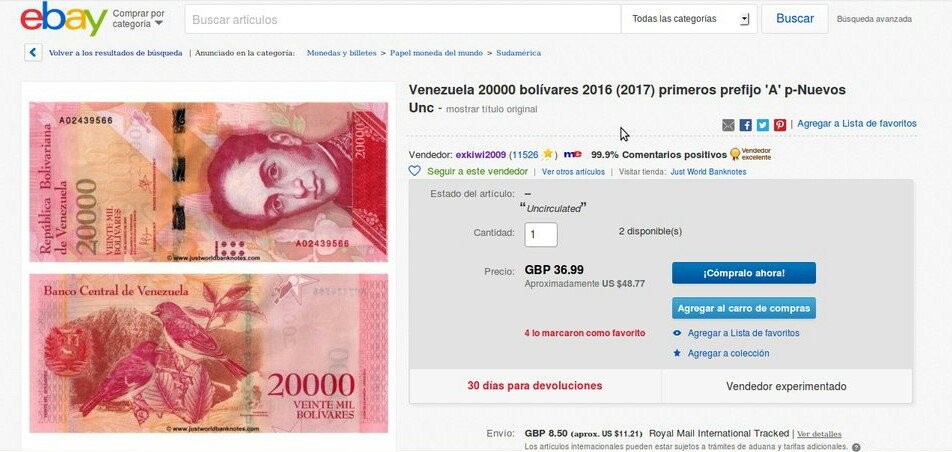
Task: Share listing on Twitter icon
Action: [763, 125]
